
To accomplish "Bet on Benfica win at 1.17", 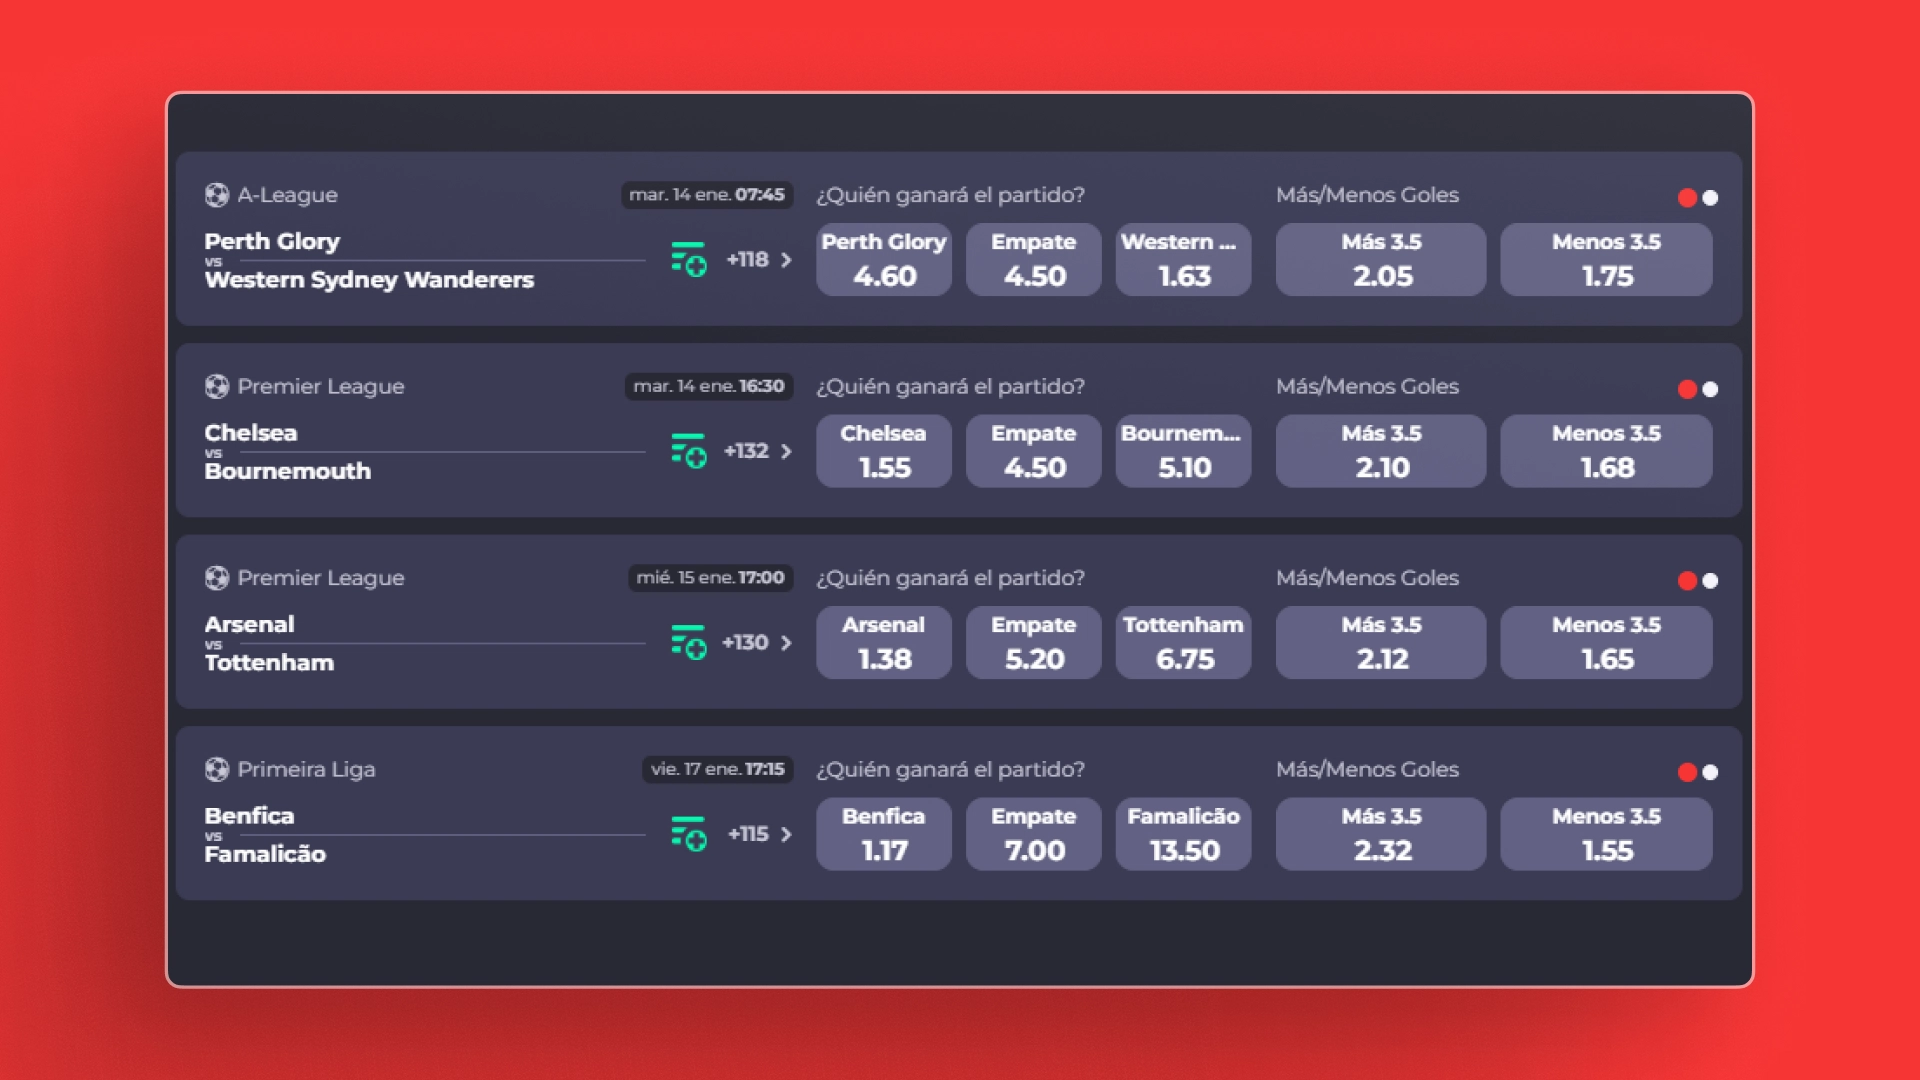I will pos(884,834).
